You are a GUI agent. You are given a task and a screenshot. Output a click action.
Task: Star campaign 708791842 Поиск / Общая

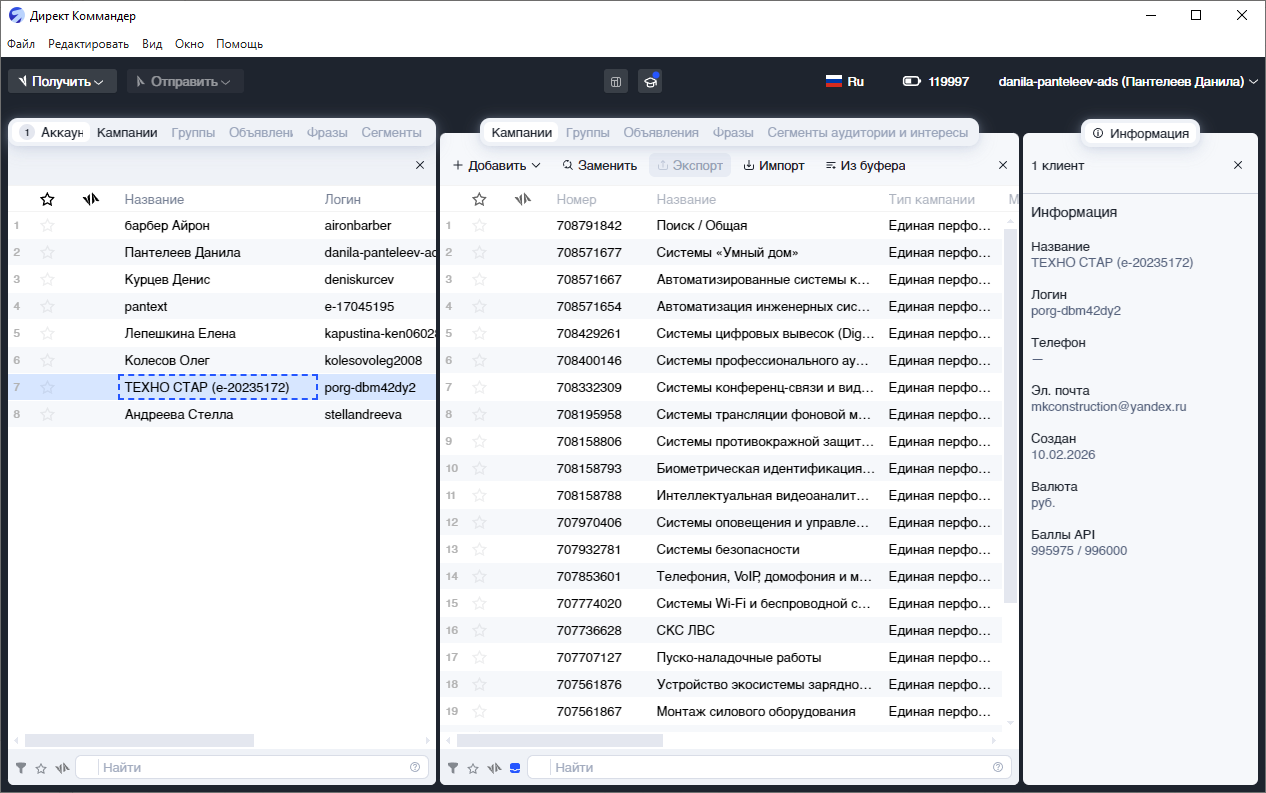[479, 226]
